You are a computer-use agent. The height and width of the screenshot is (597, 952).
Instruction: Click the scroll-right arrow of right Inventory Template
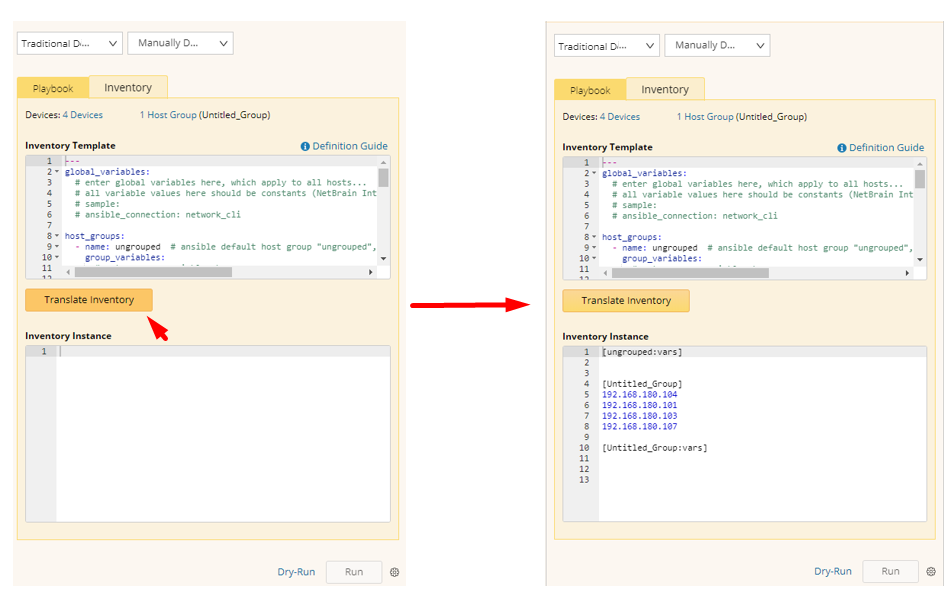pos(907,273)
